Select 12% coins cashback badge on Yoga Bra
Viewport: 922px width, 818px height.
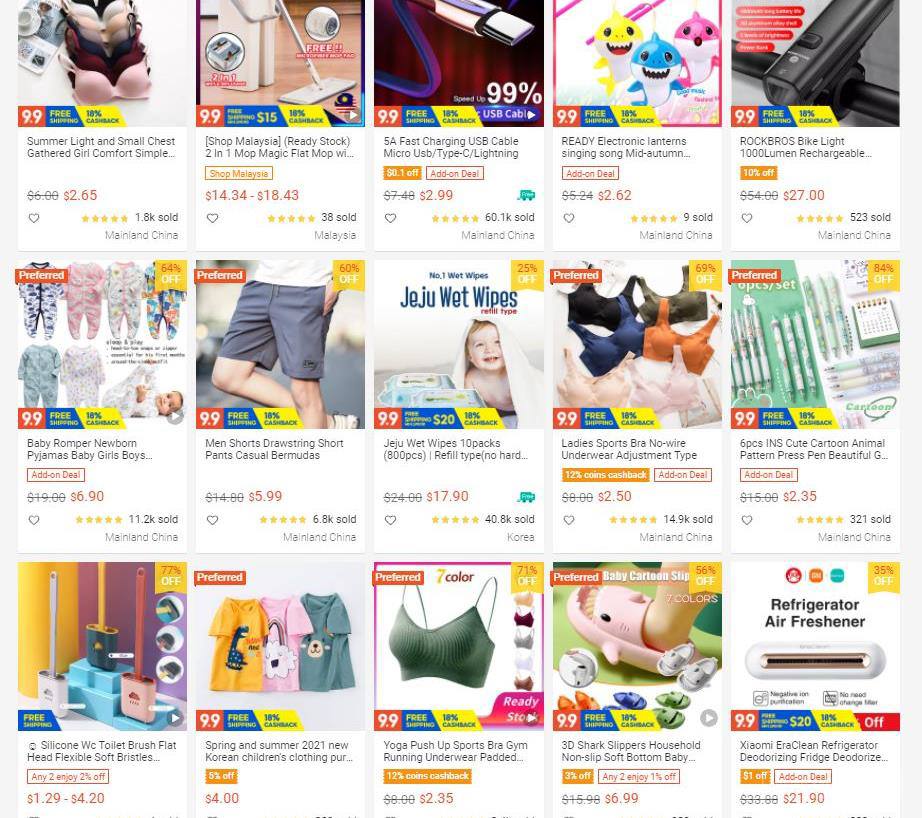[x=427, y=776]
